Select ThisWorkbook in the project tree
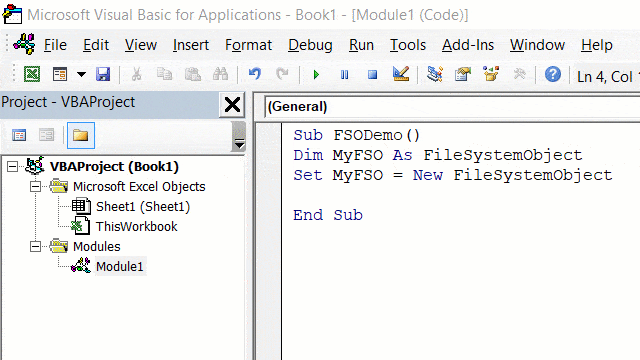The image size is (640, 360). [137, 227]
